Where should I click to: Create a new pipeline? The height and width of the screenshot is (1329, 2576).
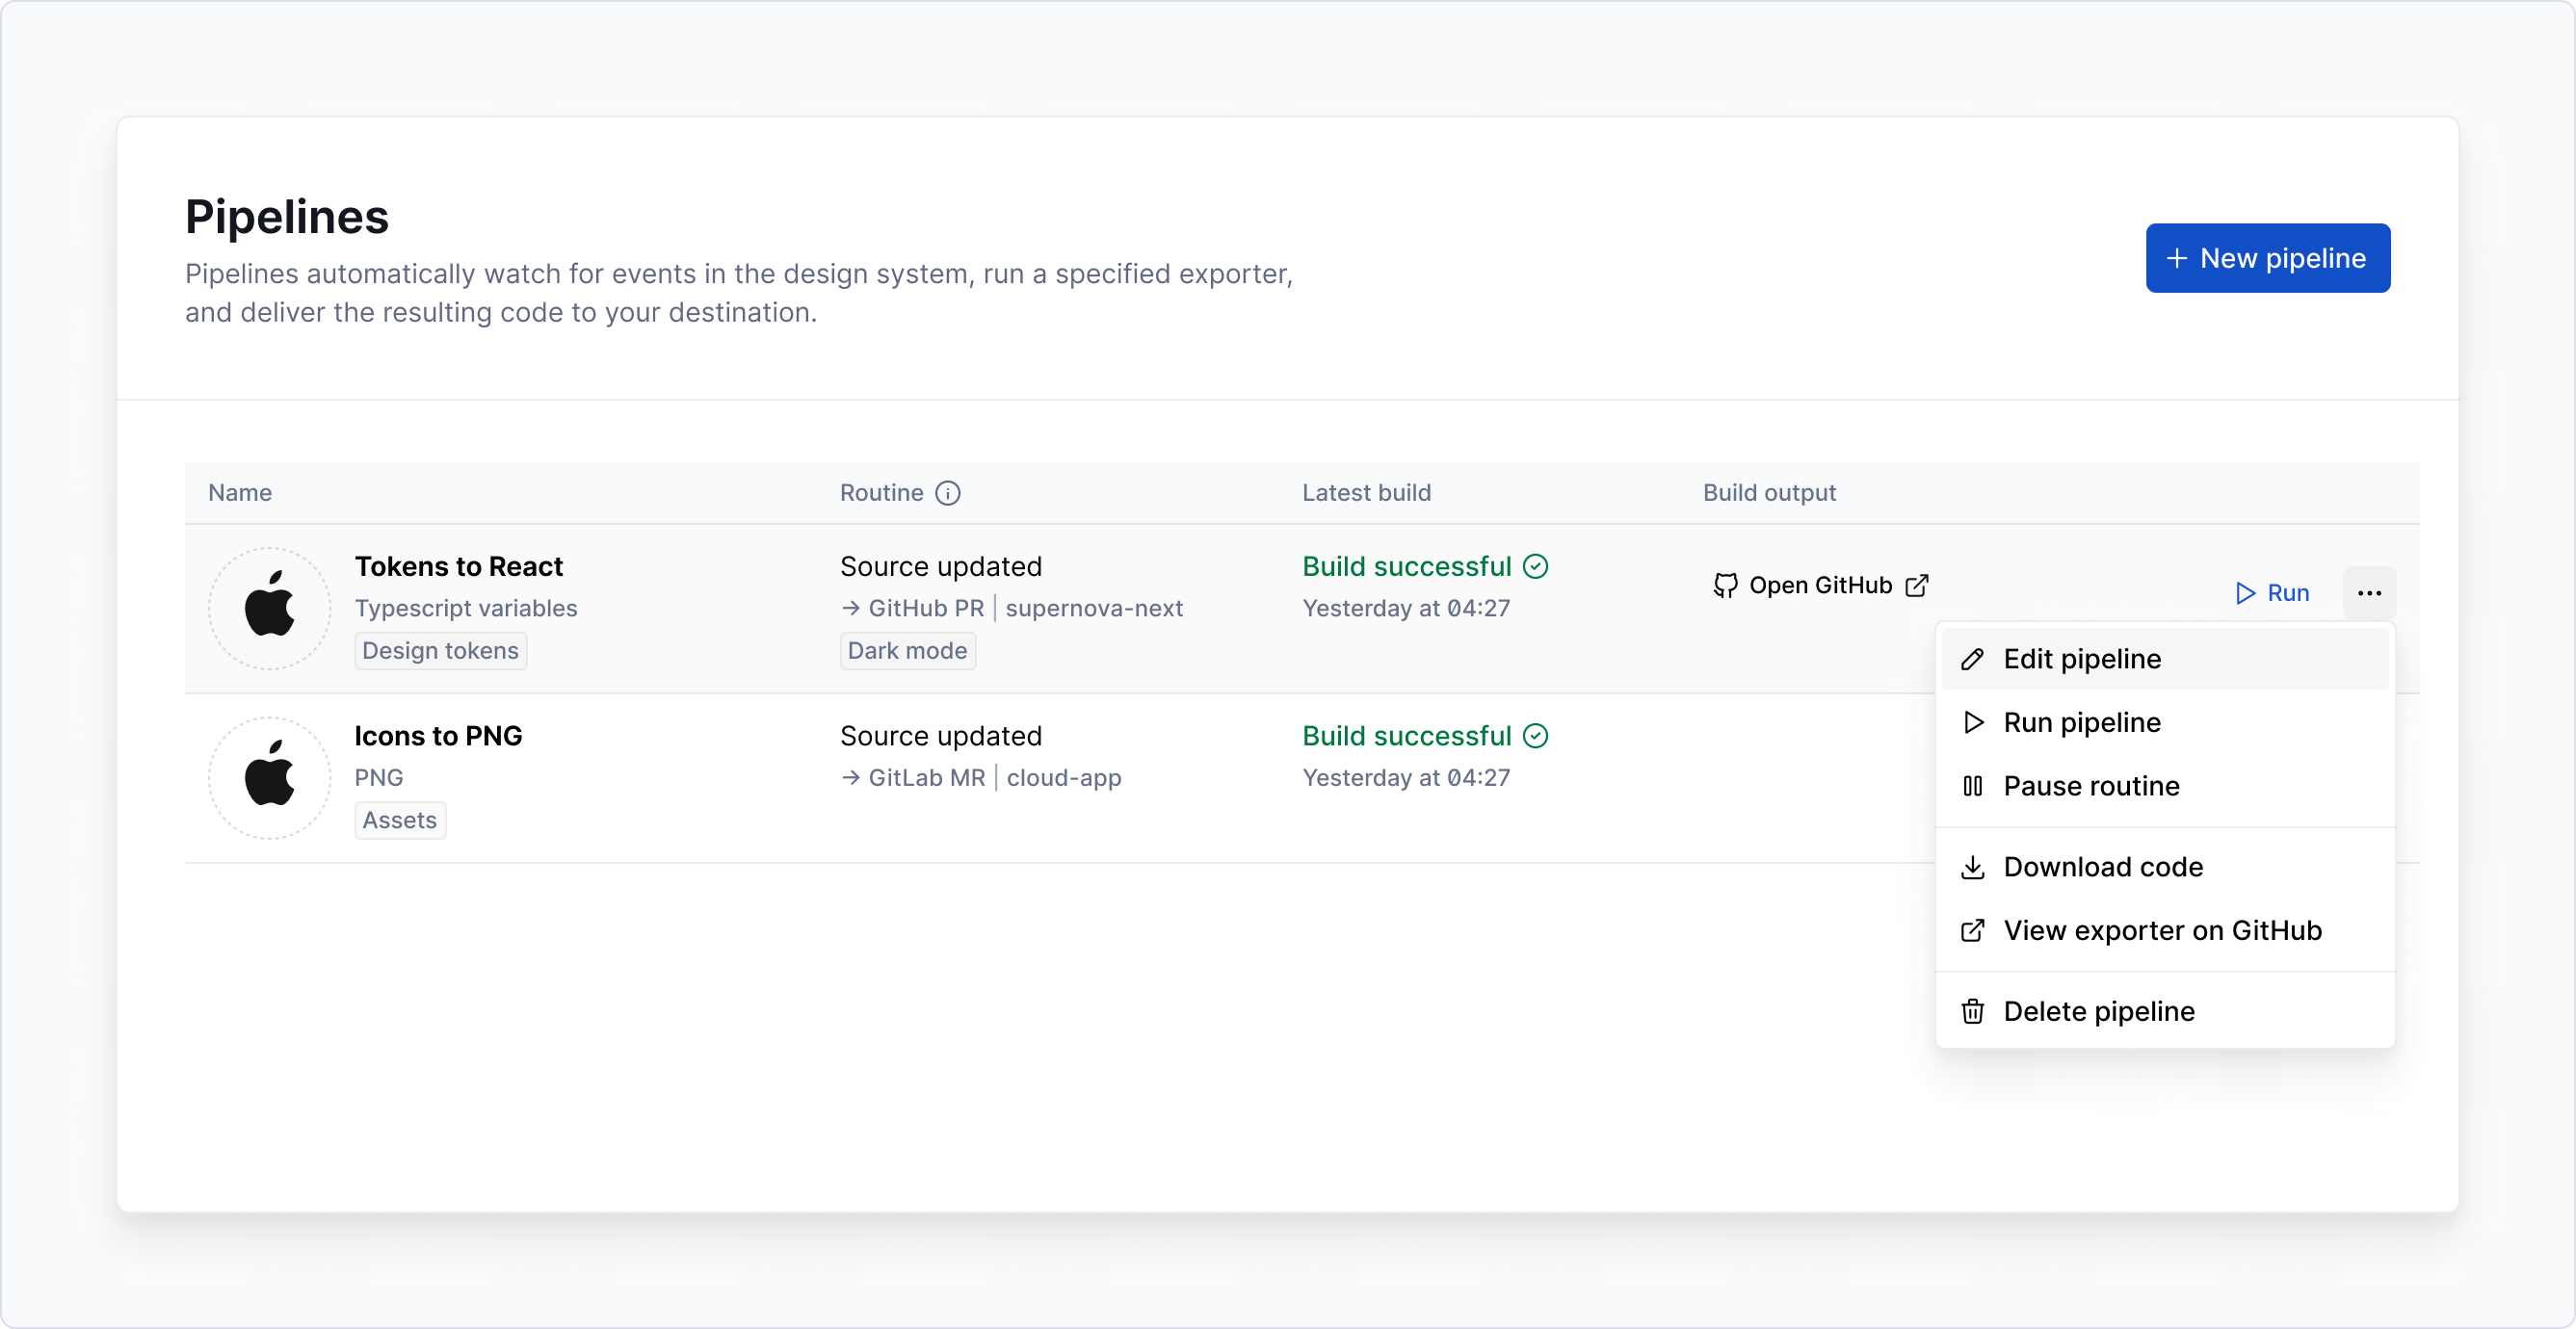point(2268,258)
